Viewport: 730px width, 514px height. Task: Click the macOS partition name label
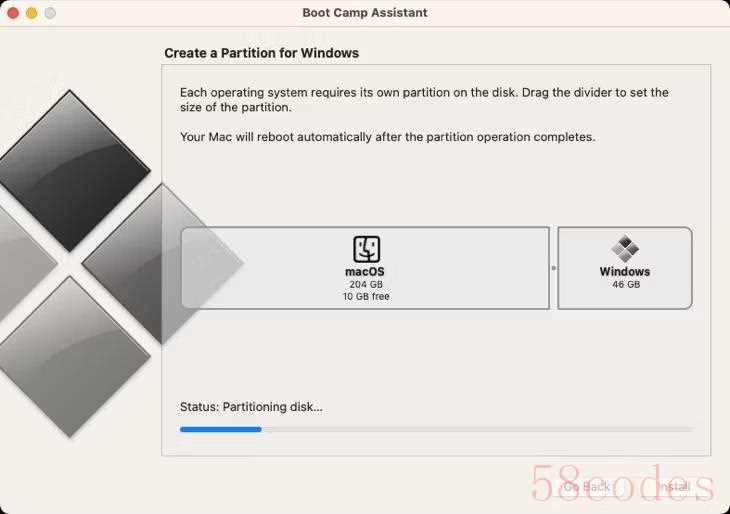365,271
